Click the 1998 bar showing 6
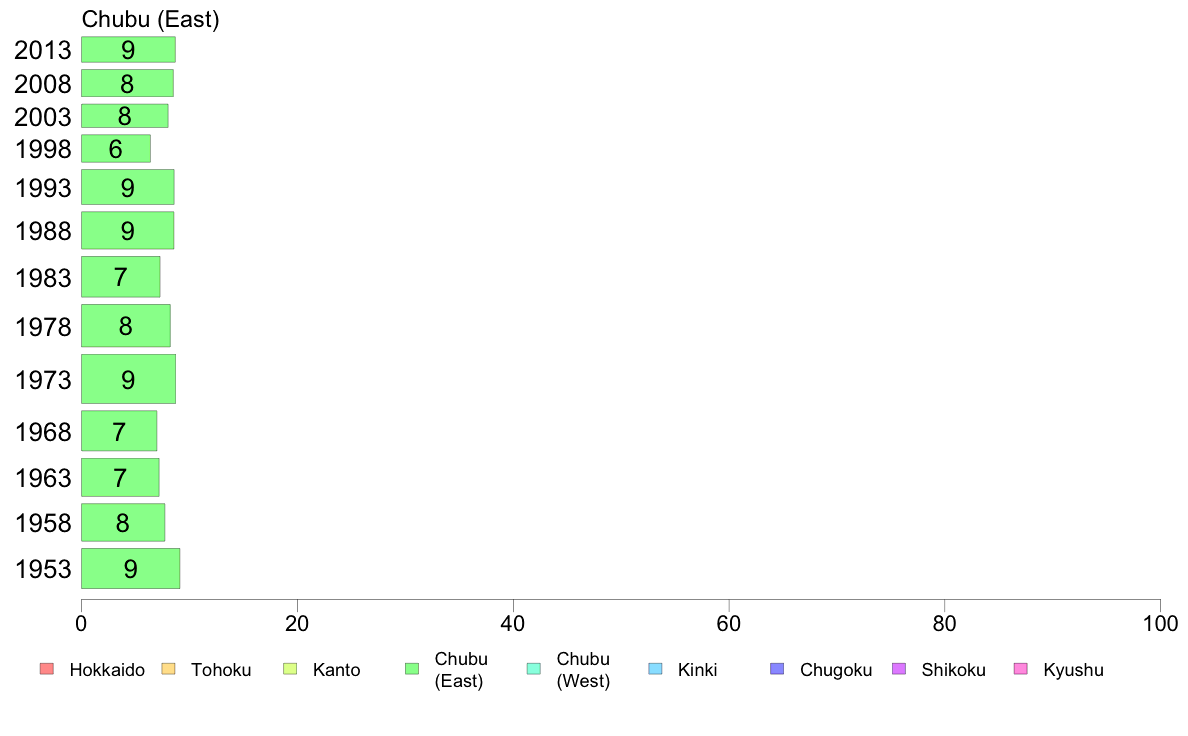Viewport: 1188px width, 736px height. tap(116, 149)
